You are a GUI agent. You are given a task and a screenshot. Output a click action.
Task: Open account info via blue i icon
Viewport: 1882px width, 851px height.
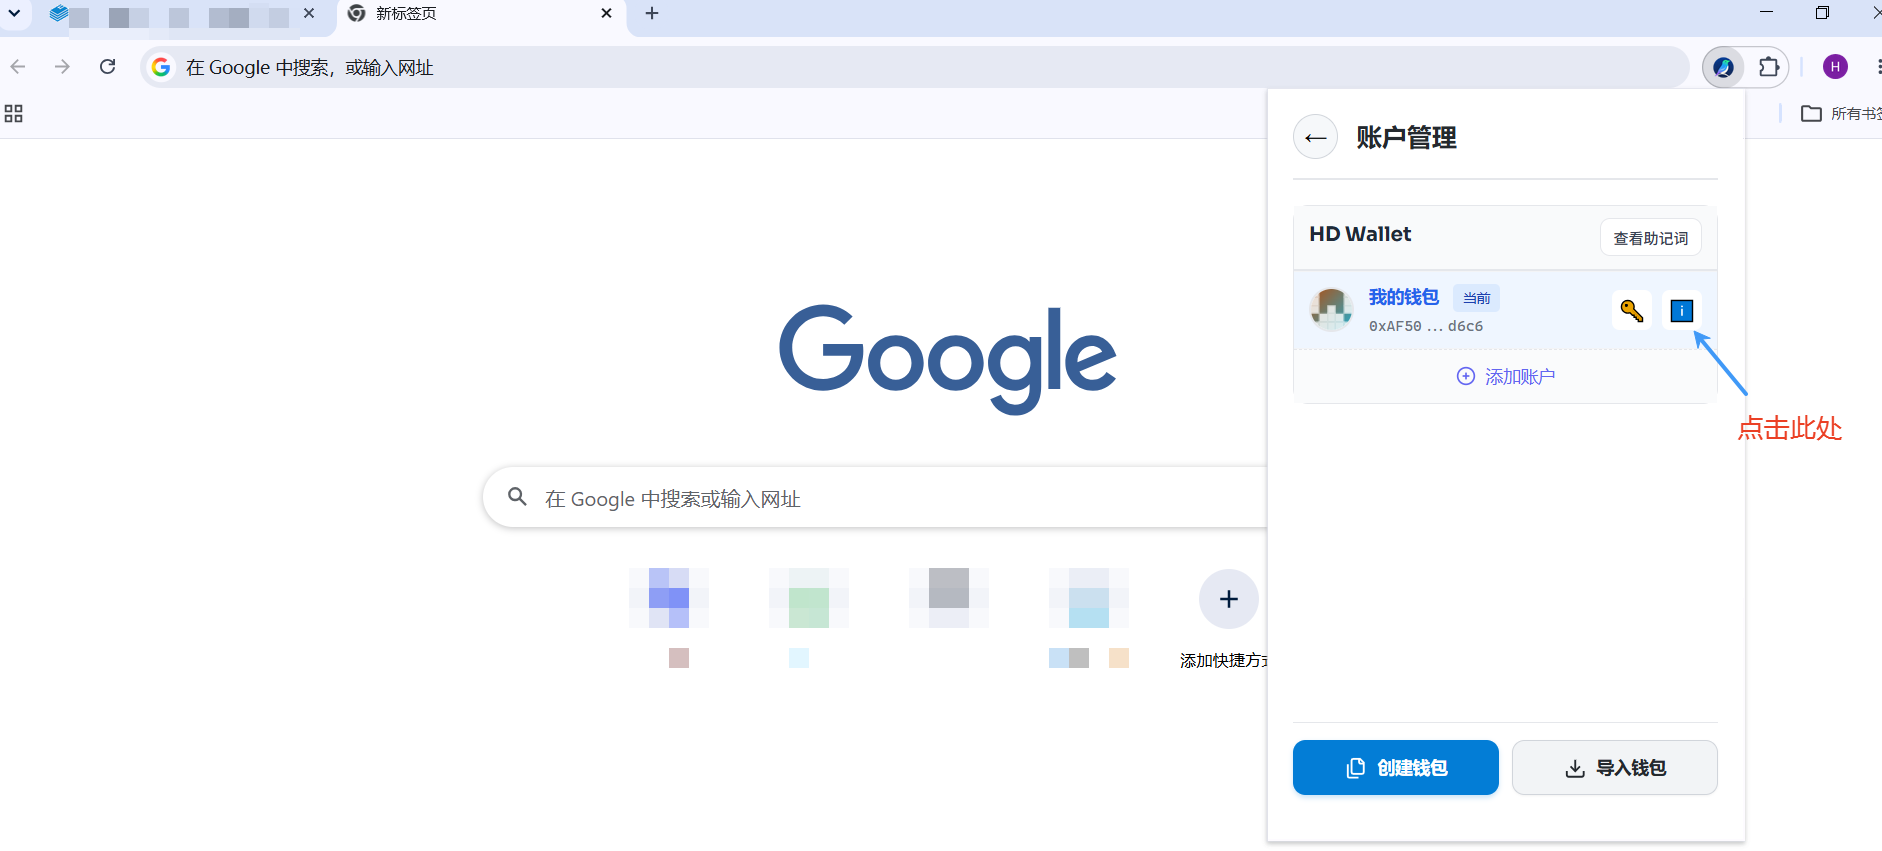(1682, 310)
